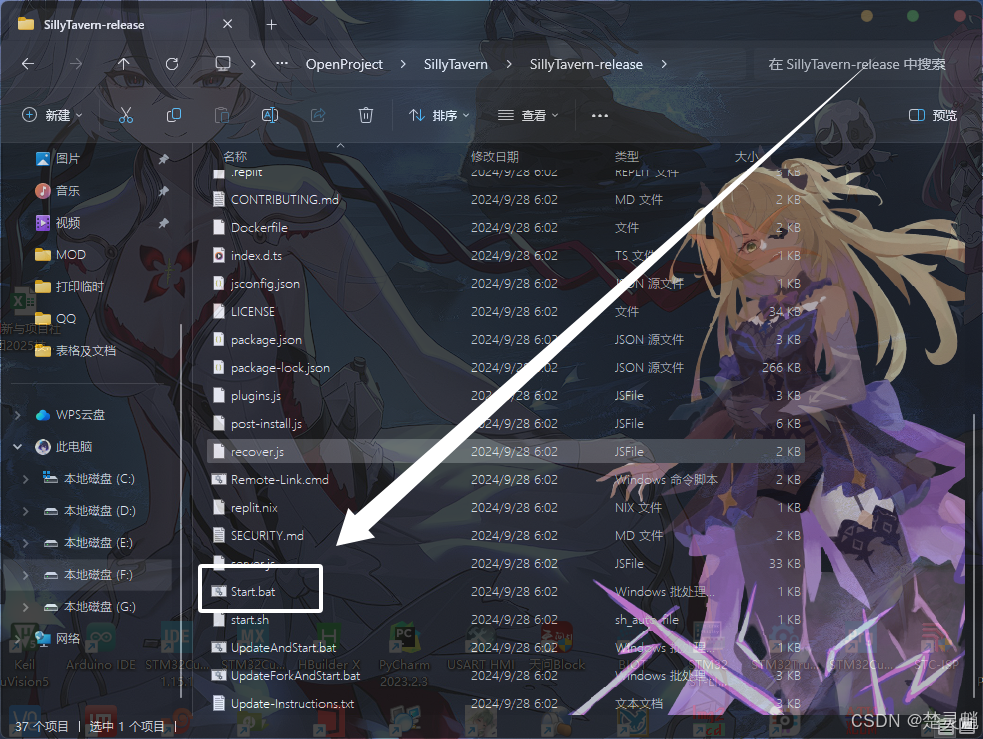
Task: Expand 本地磁盘 (G:) node
Action: pos(26,607)
